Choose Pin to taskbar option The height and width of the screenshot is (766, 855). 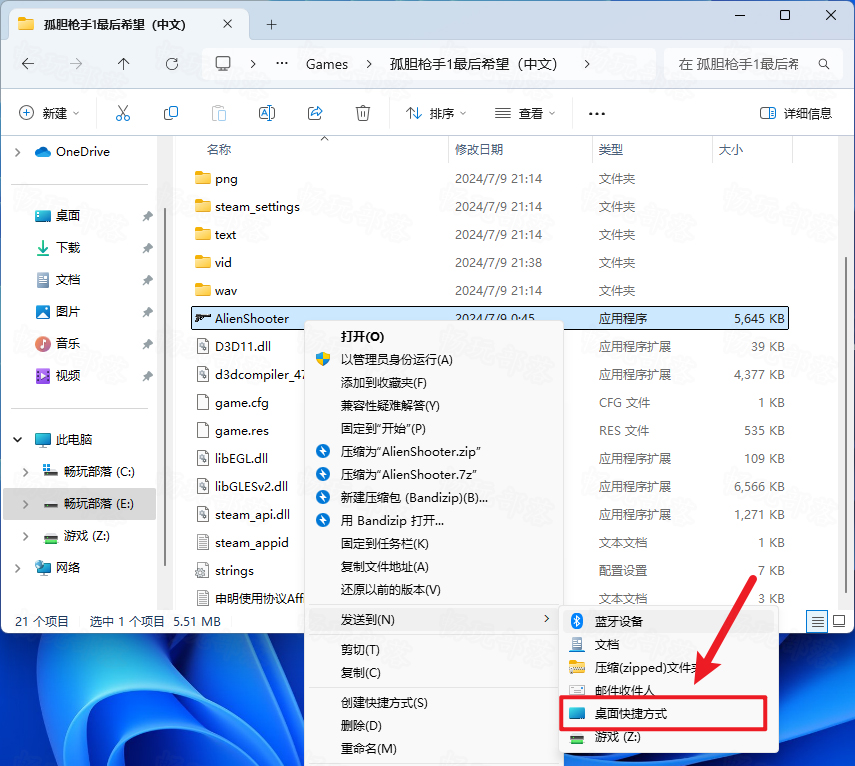tap(434, 544)
